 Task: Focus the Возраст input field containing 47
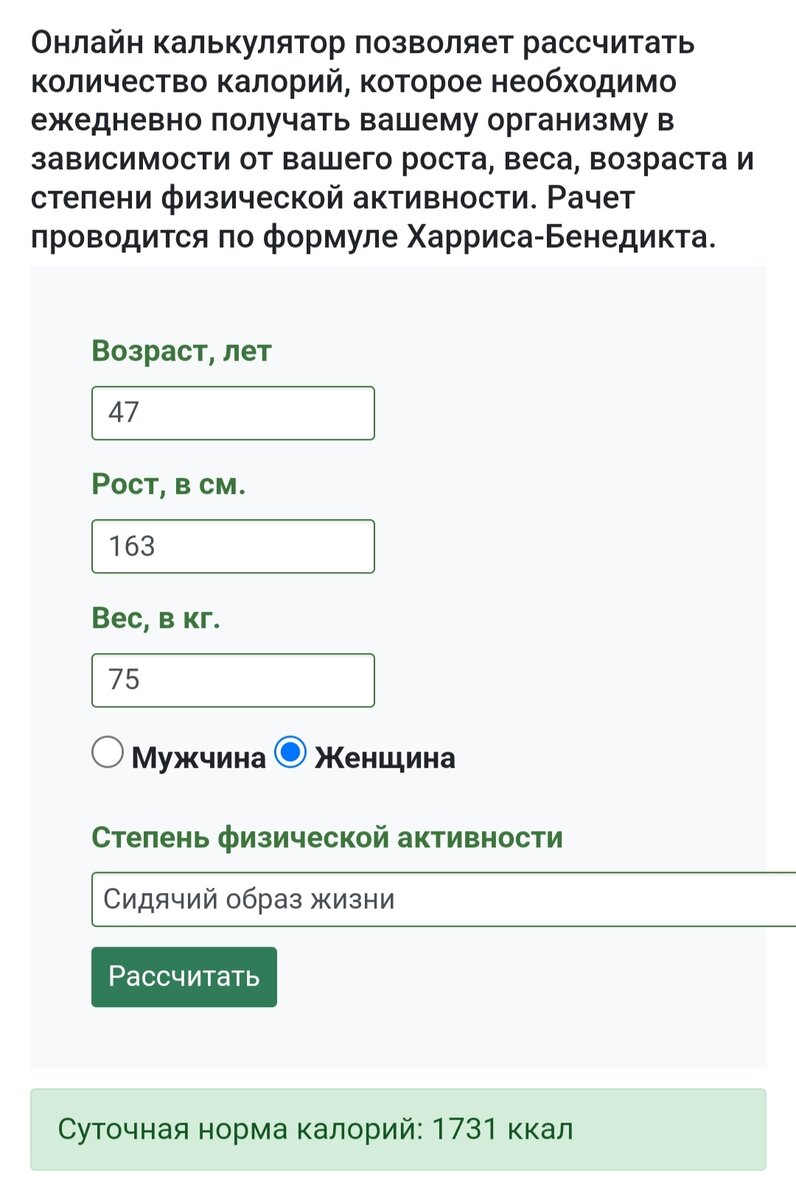[x=233, y=413]
